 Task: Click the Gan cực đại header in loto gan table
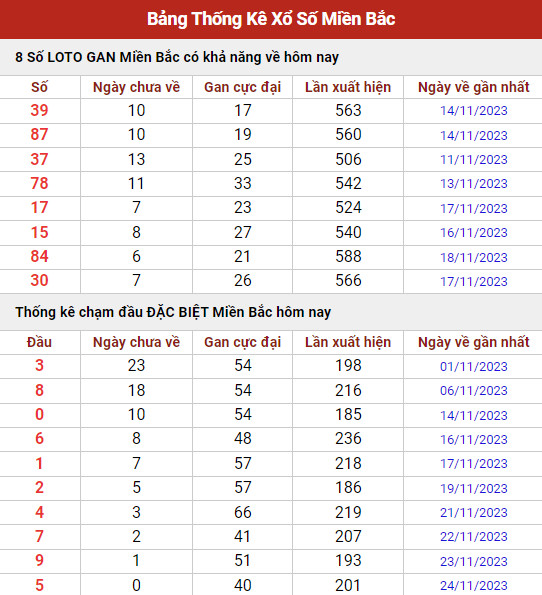pyautogui.click(x=243, y=87)
